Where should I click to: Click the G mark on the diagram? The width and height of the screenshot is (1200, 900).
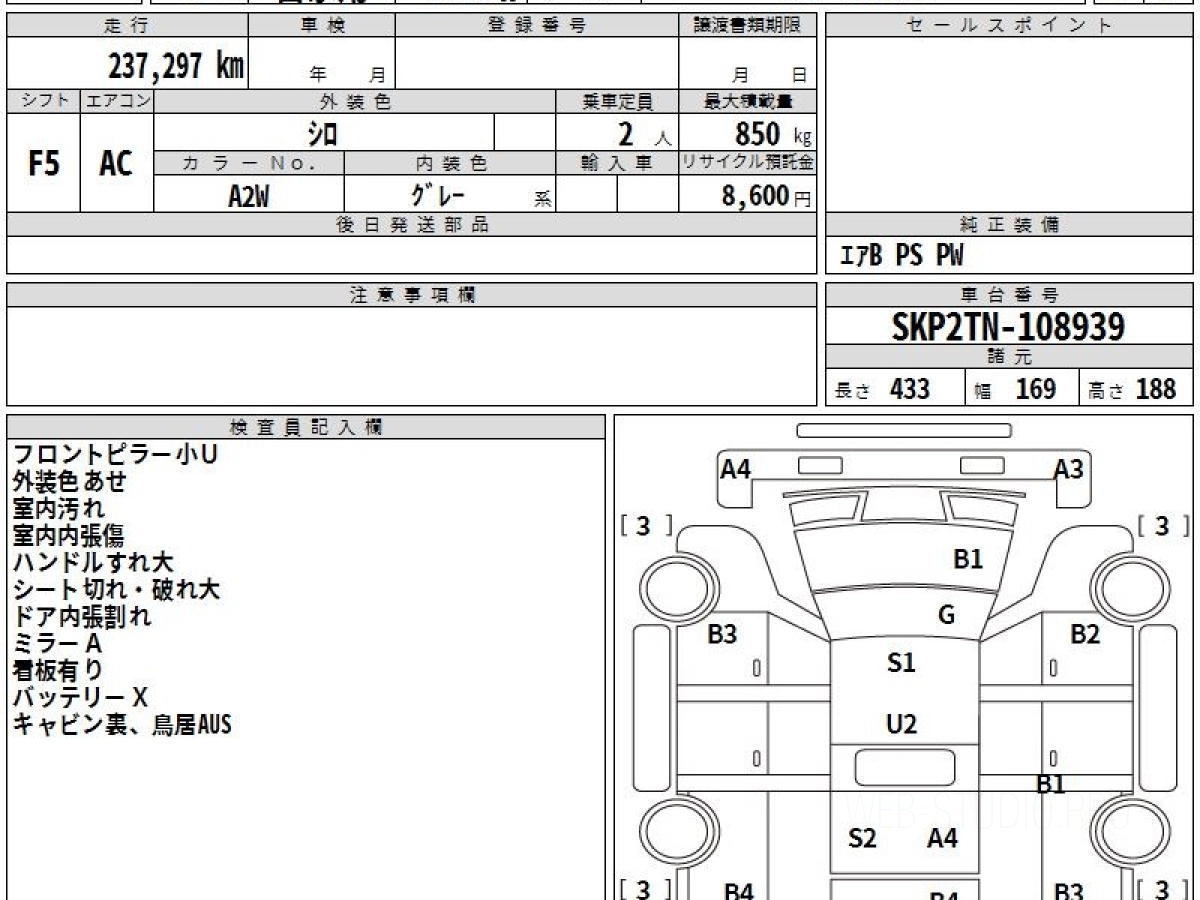pos(946,615)
